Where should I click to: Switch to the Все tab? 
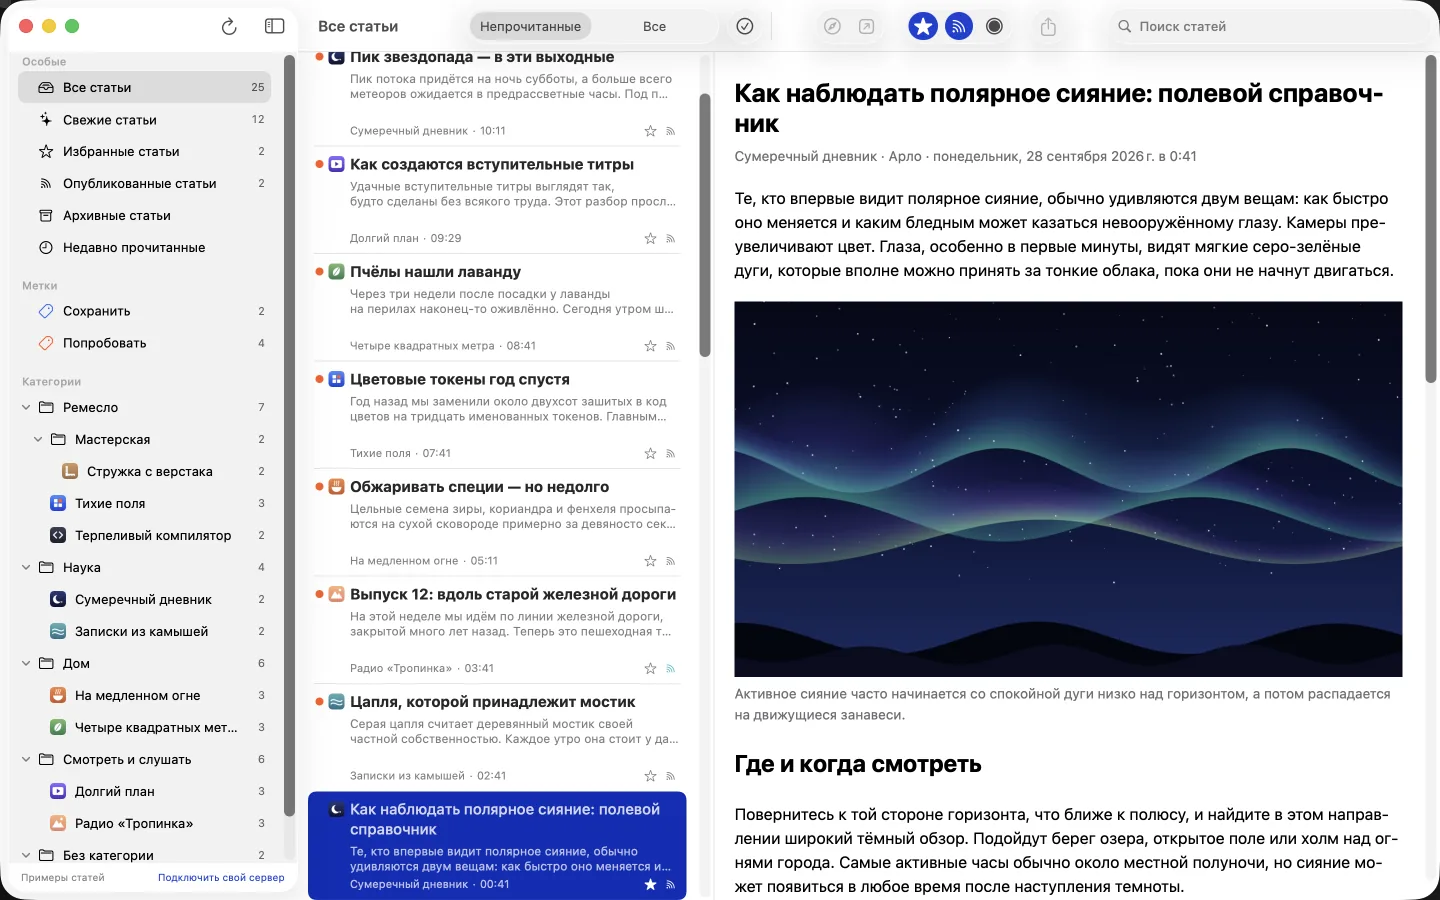pyautogui.click(x=654, y=26)
